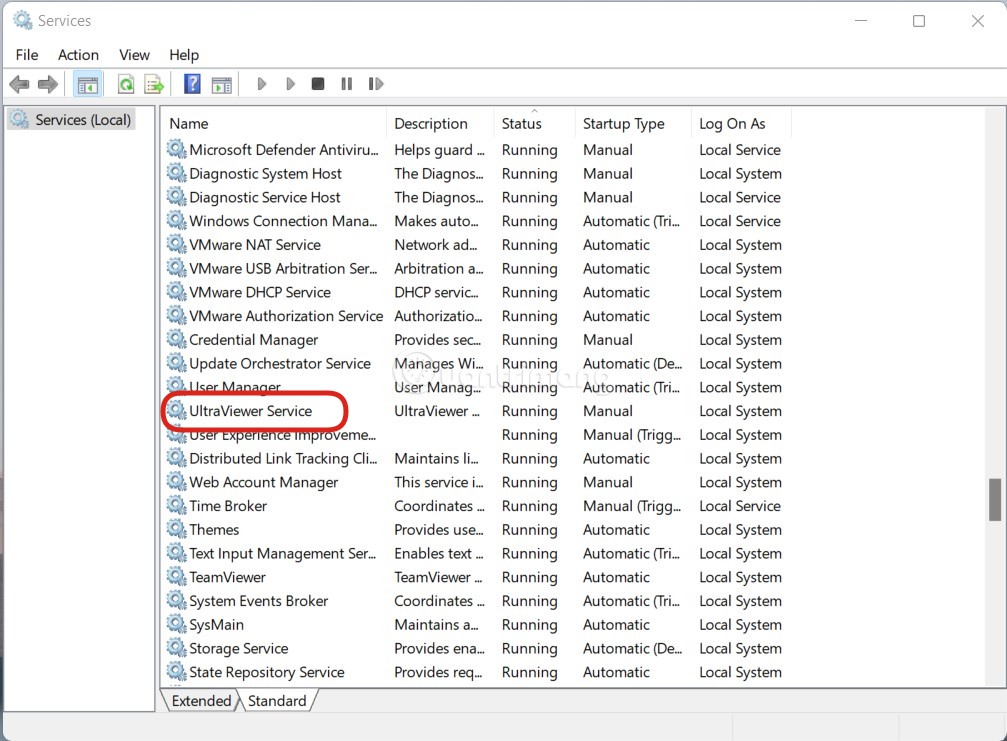Image resolution: width=1007 pixels, height=741 pixels.
Task: Select VMware Authorization Service entry
Action: point(475,316)
